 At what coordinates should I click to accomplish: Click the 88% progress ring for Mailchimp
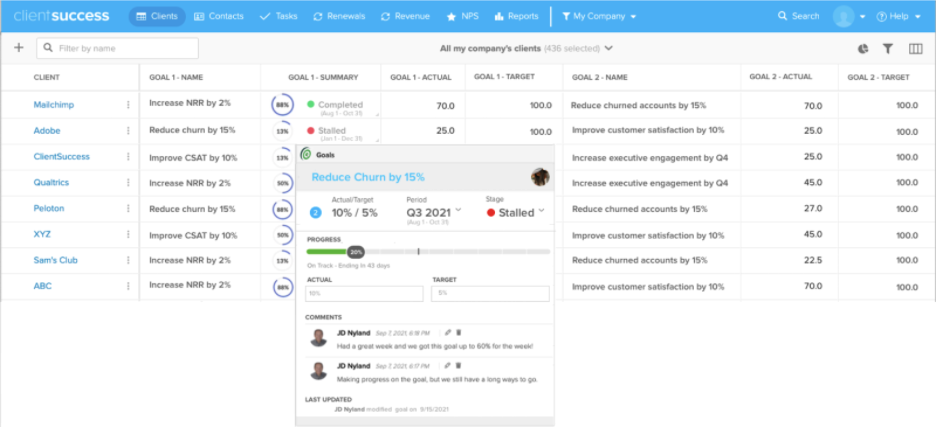click(x=282, y=105)
